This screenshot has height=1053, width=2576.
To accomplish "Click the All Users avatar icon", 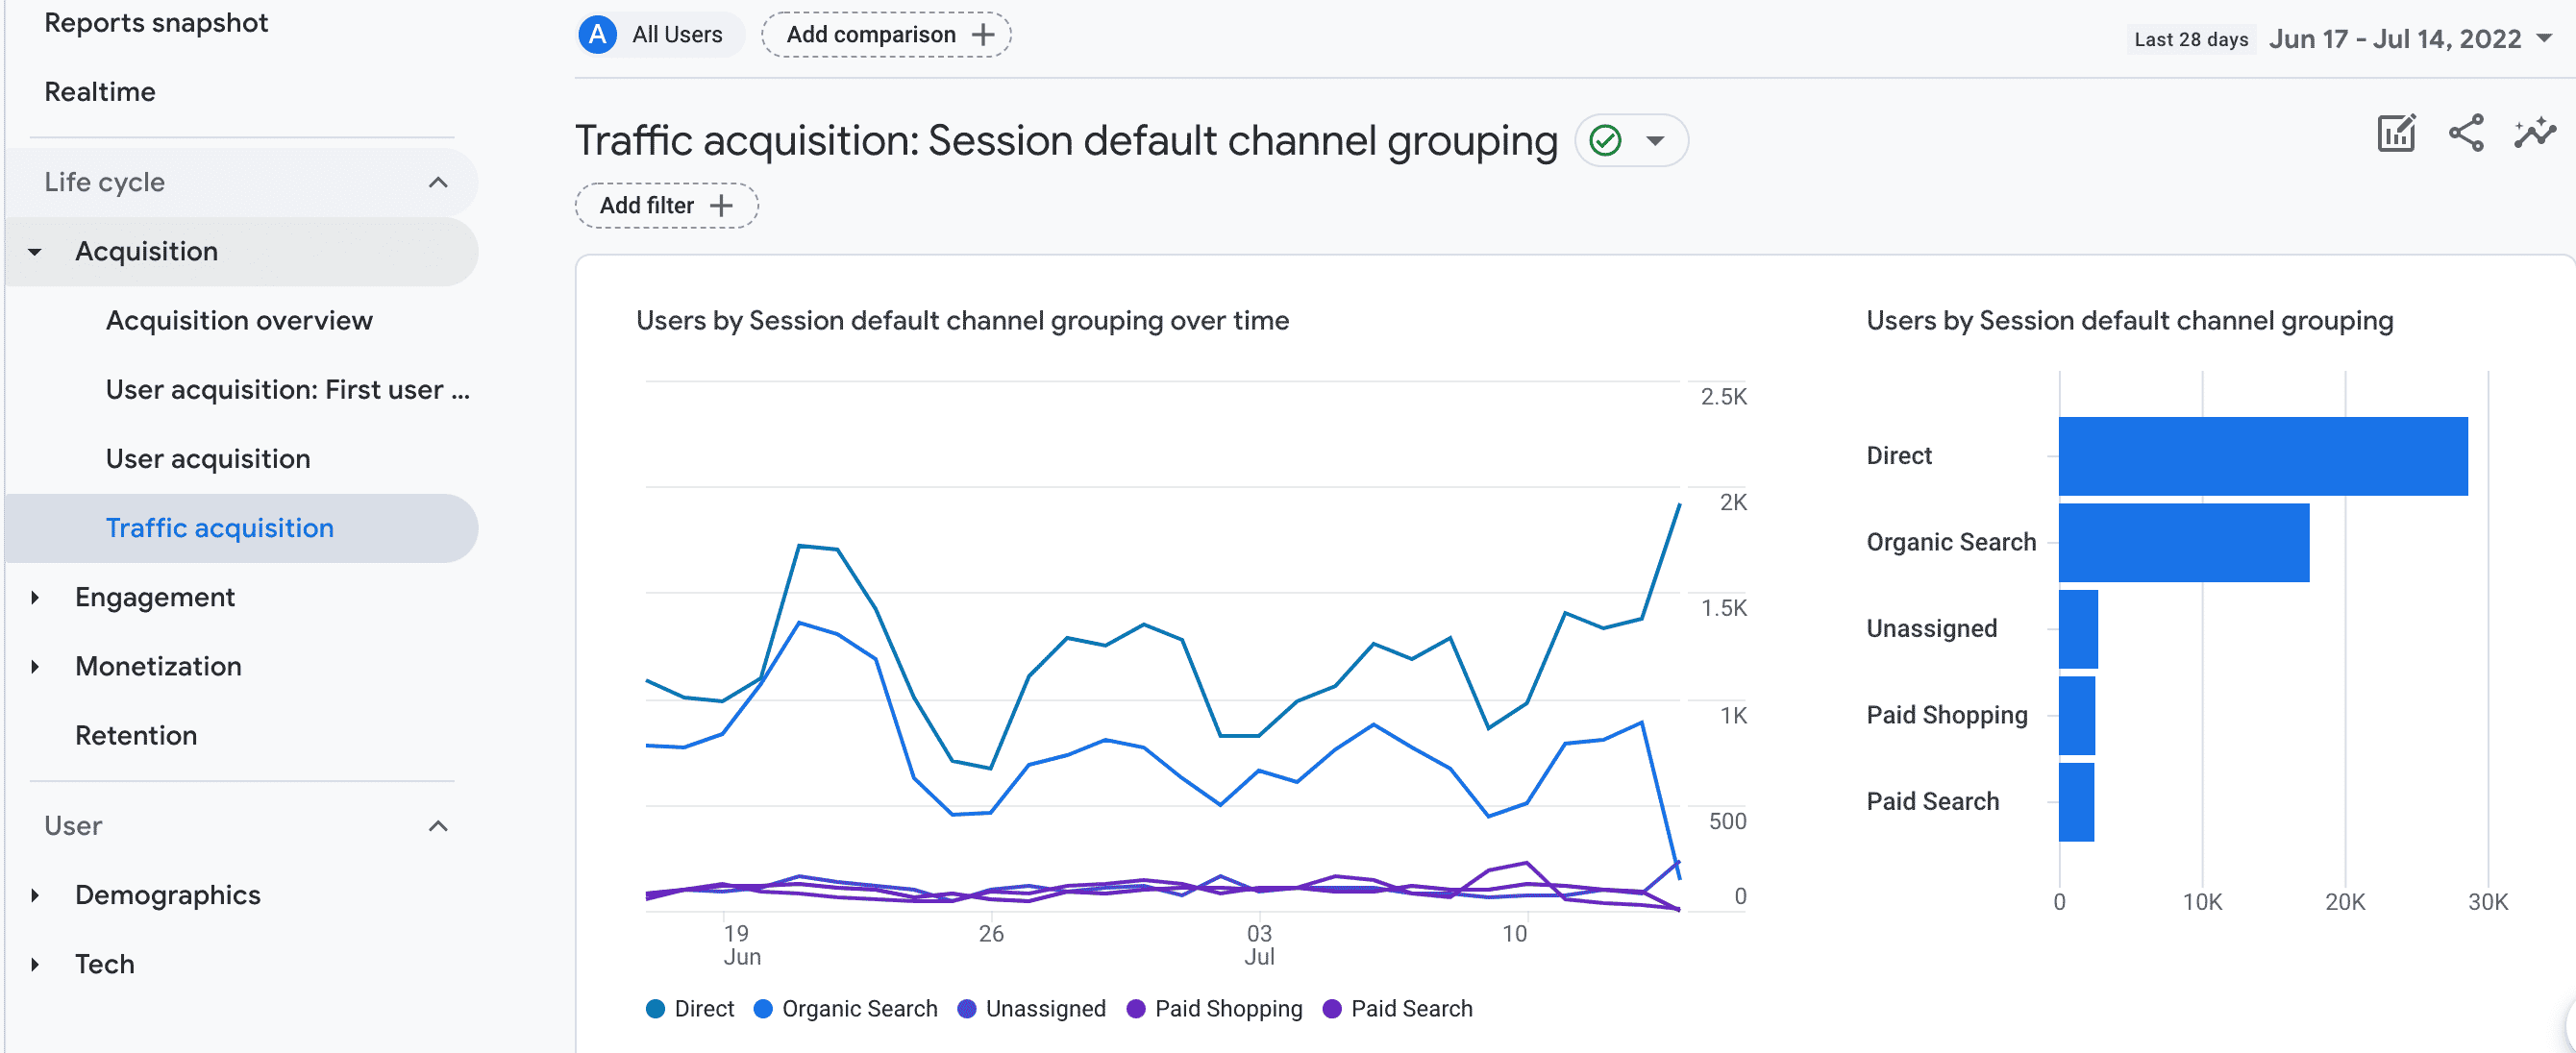I will pos(597,35).
